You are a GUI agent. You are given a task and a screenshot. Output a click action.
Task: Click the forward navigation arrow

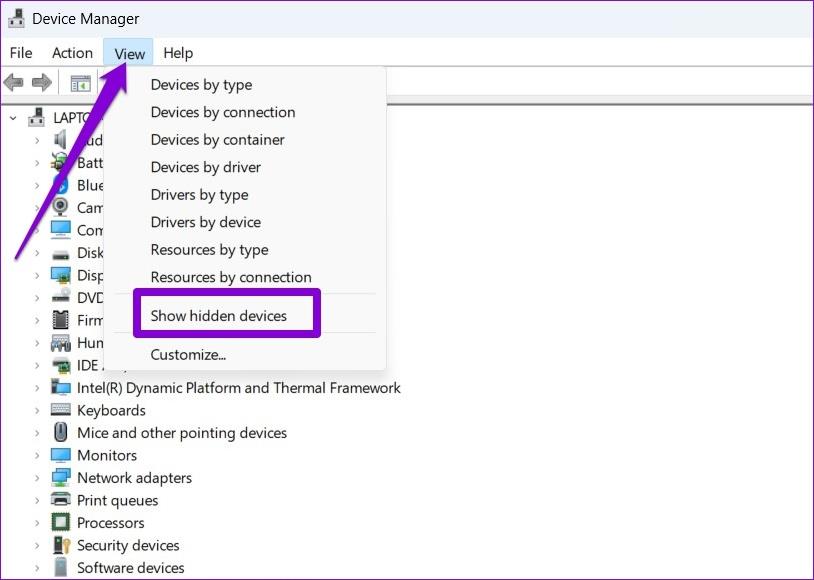click(x=41, y=82)
